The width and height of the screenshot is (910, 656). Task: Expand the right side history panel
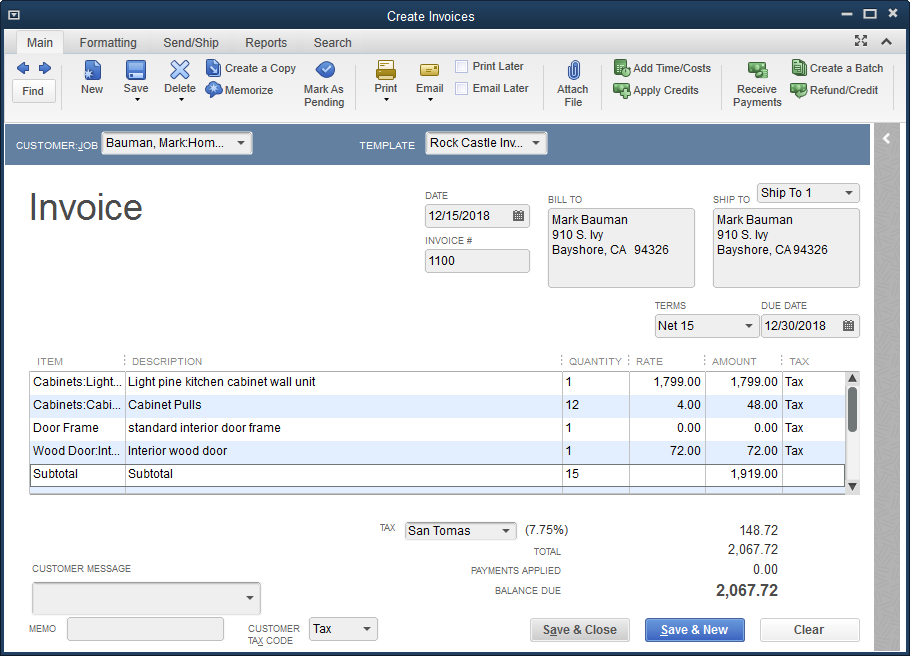pos(886,138)
